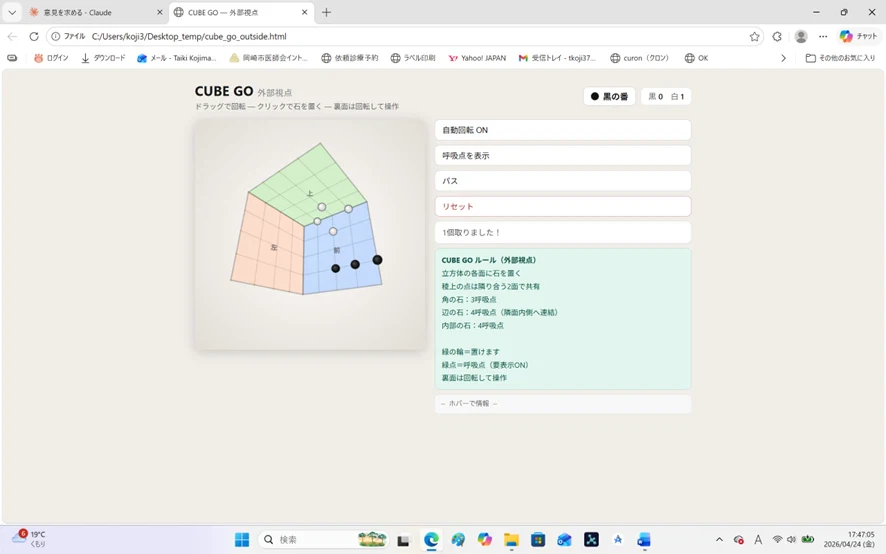Show hidden system tray icons
886x554 pixels.
(719, 540)
